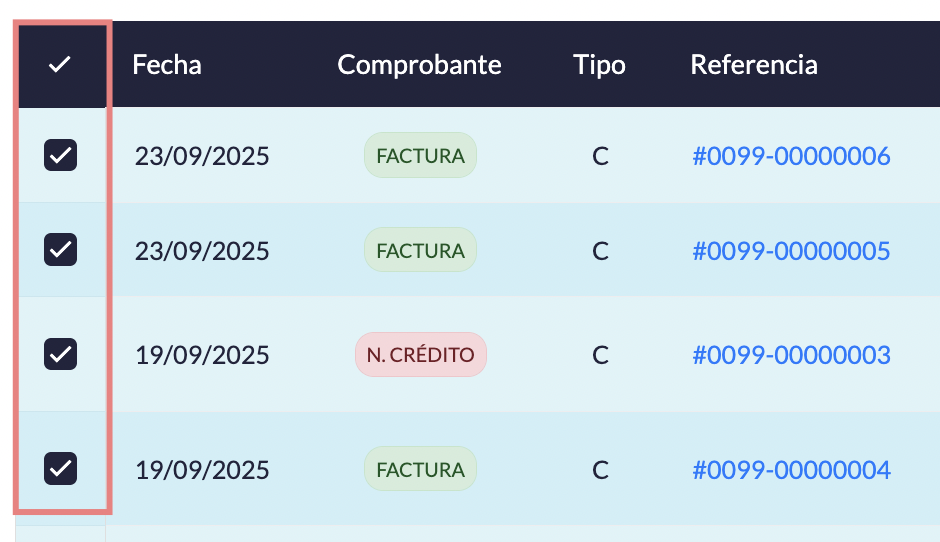Screen dimensions: 940x542
Task: Click FACTURA badge in the #0099-00000006 row
Action: [x=420, y=156]
